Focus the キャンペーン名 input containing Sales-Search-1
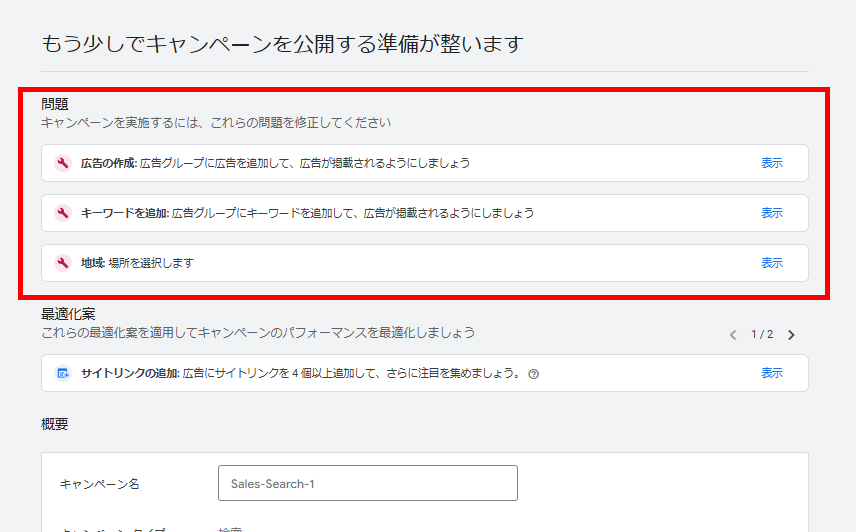 [367, 483]
